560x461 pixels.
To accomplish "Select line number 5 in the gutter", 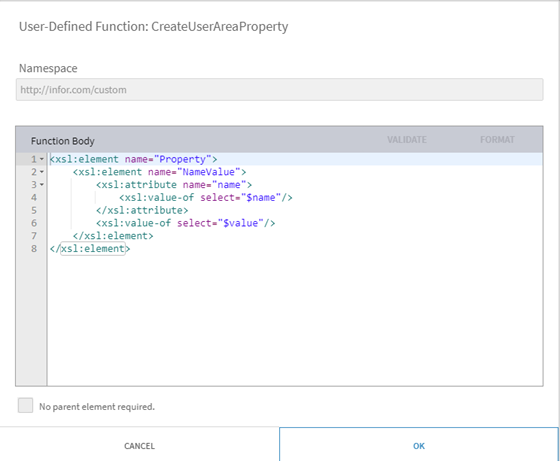I will pos(34,210).
